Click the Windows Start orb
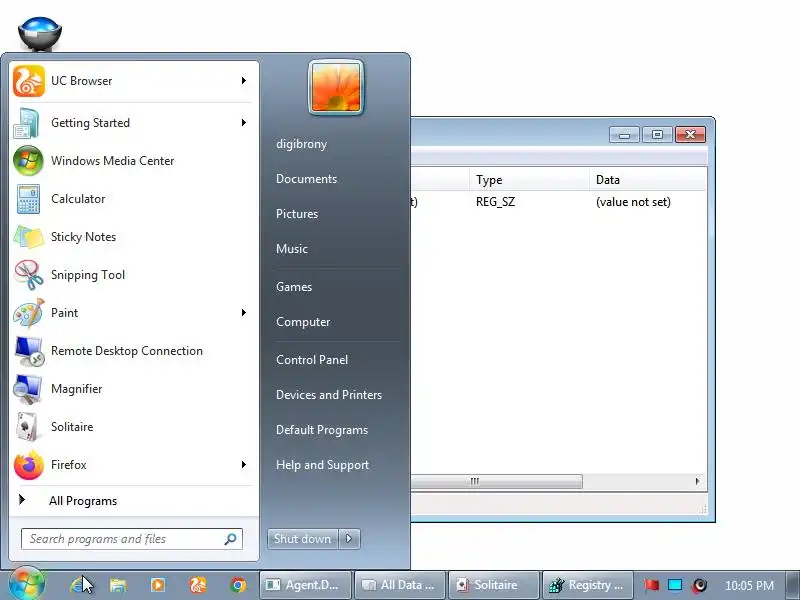800x600 pixels. [27, 583]
